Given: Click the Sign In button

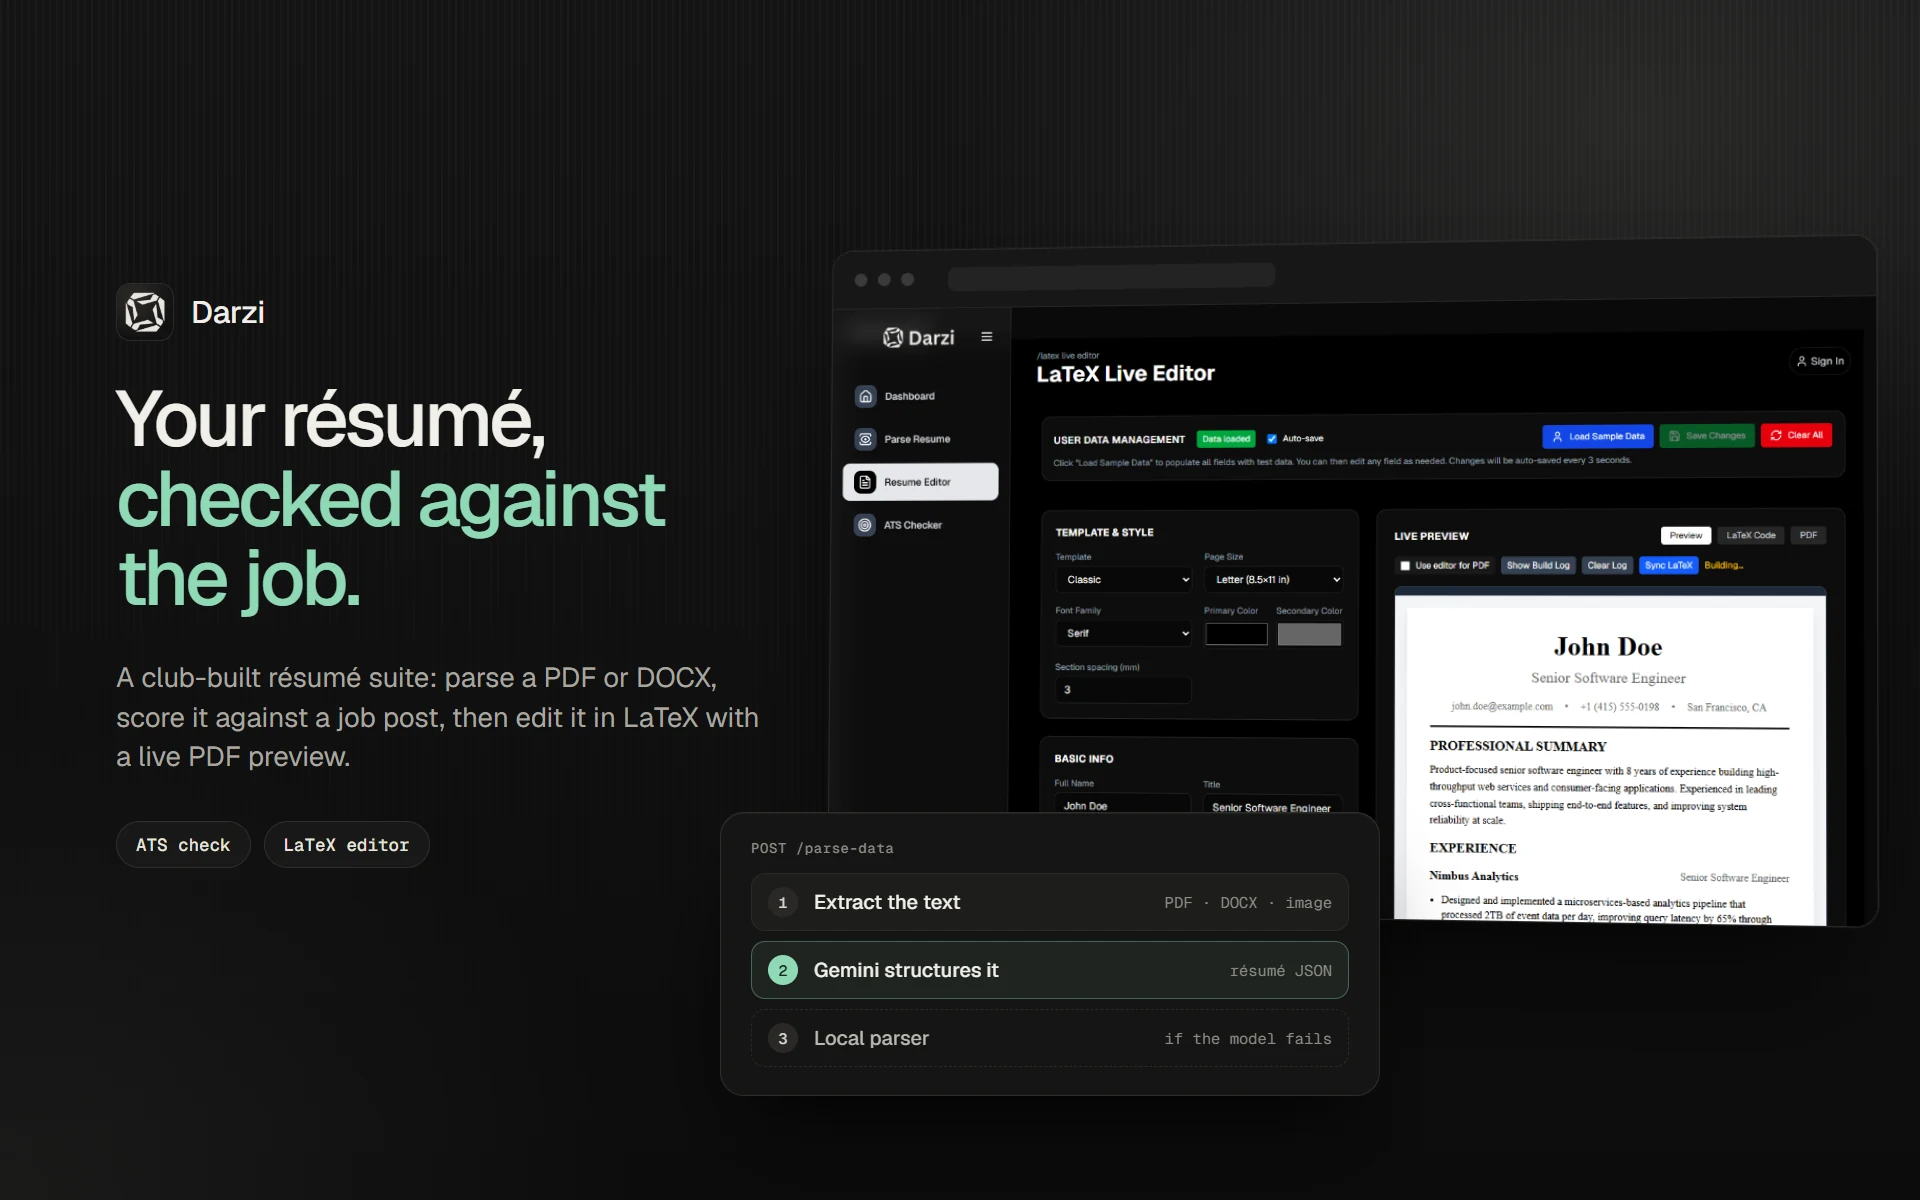Looking at the screenshot, I should pyautogui.click(x=1820, y=361).
